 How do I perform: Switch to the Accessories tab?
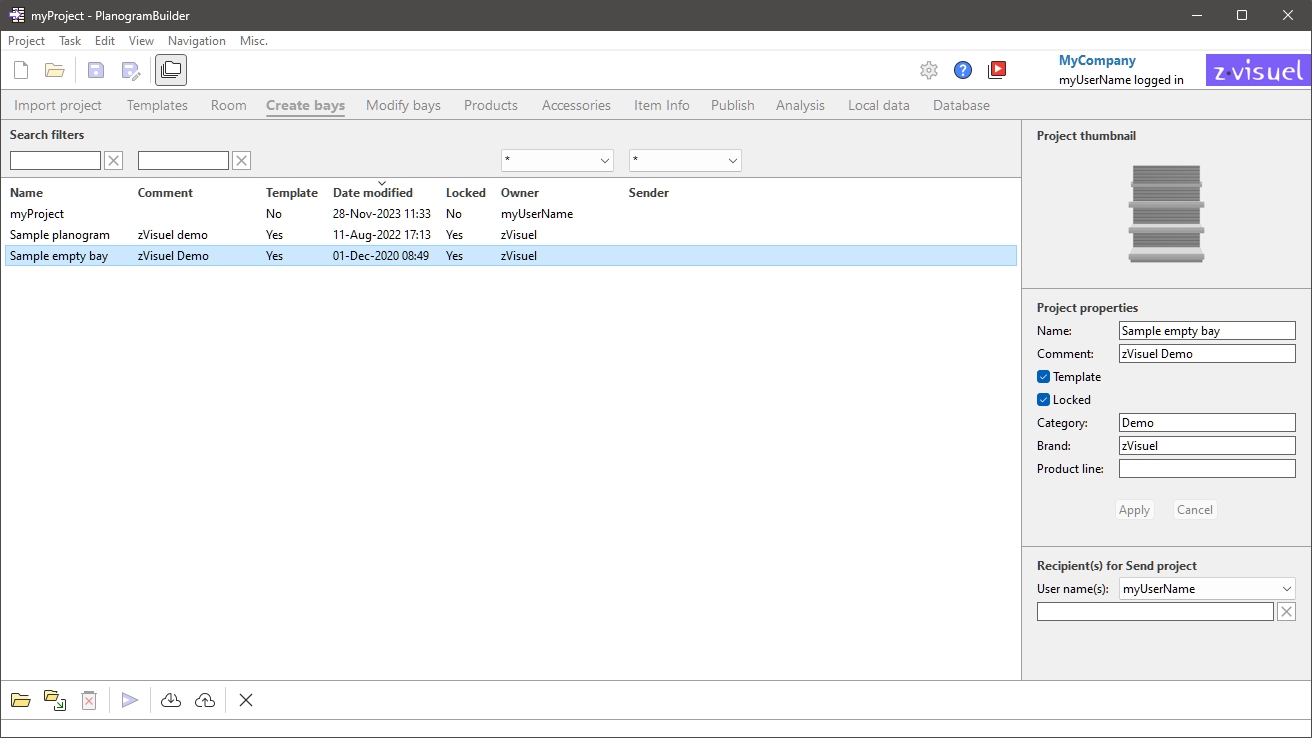coord(576,105)
